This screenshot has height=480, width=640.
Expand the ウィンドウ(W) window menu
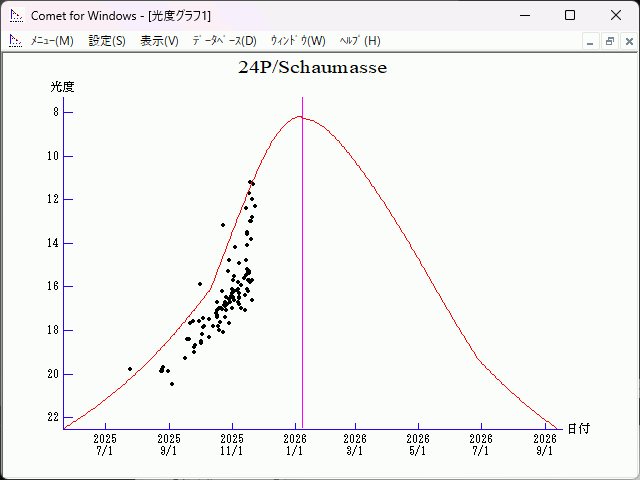(298, 41)
